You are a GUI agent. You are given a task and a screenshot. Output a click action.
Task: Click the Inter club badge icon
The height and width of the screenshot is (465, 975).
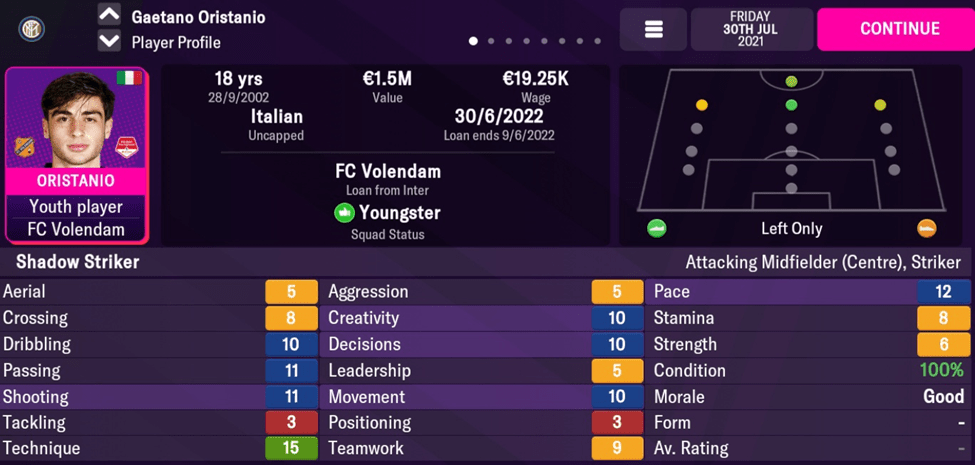(31, 29)
